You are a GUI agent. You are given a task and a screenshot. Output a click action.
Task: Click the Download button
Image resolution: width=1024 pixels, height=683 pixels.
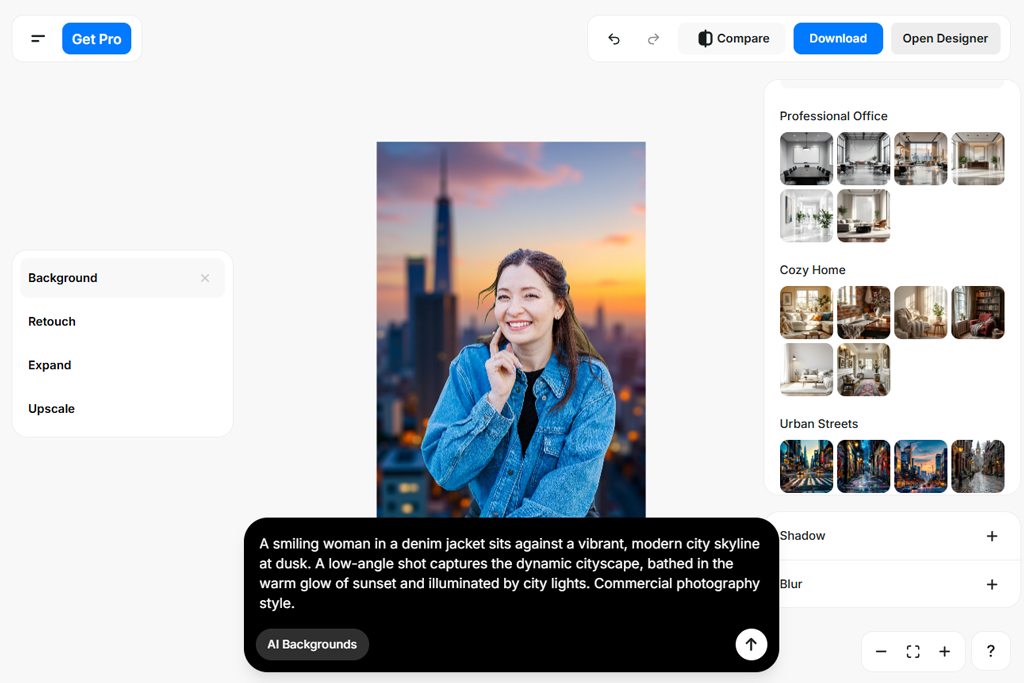[x=837, y=39]
